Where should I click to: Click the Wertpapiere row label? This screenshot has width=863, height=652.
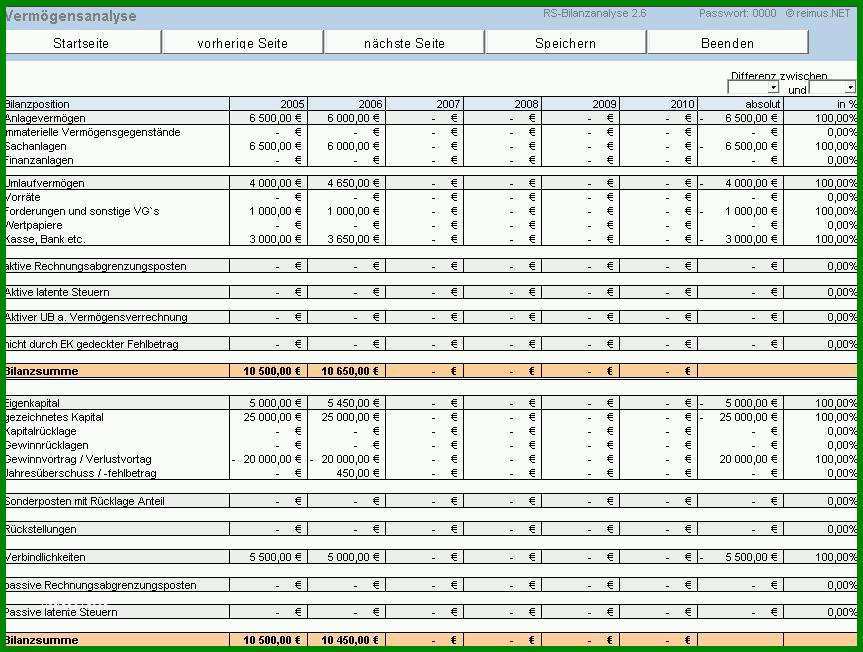34,225
